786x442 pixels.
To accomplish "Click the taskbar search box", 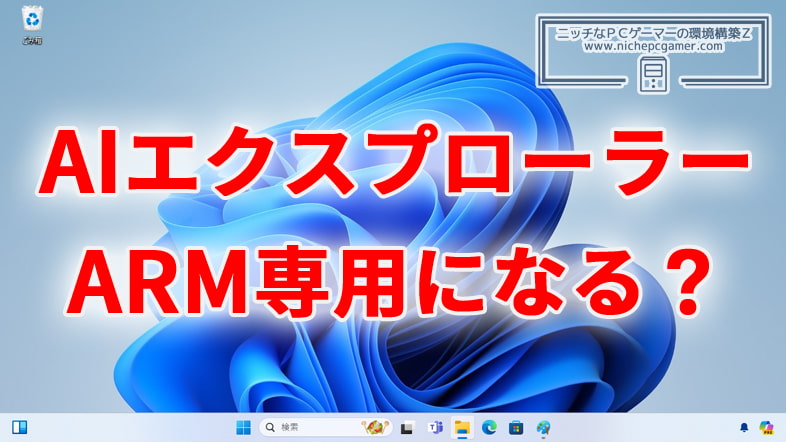I will tap(326, 427).
